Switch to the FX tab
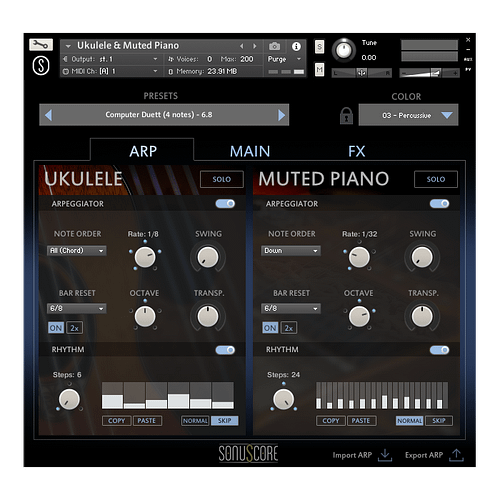Screen dimensions: 500x500 pos(357,151)
